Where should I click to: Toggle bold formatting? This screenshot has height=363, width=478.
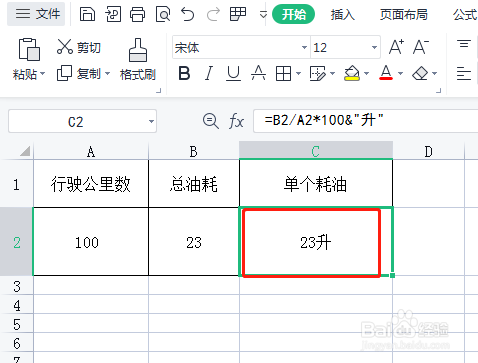(184, 73)
